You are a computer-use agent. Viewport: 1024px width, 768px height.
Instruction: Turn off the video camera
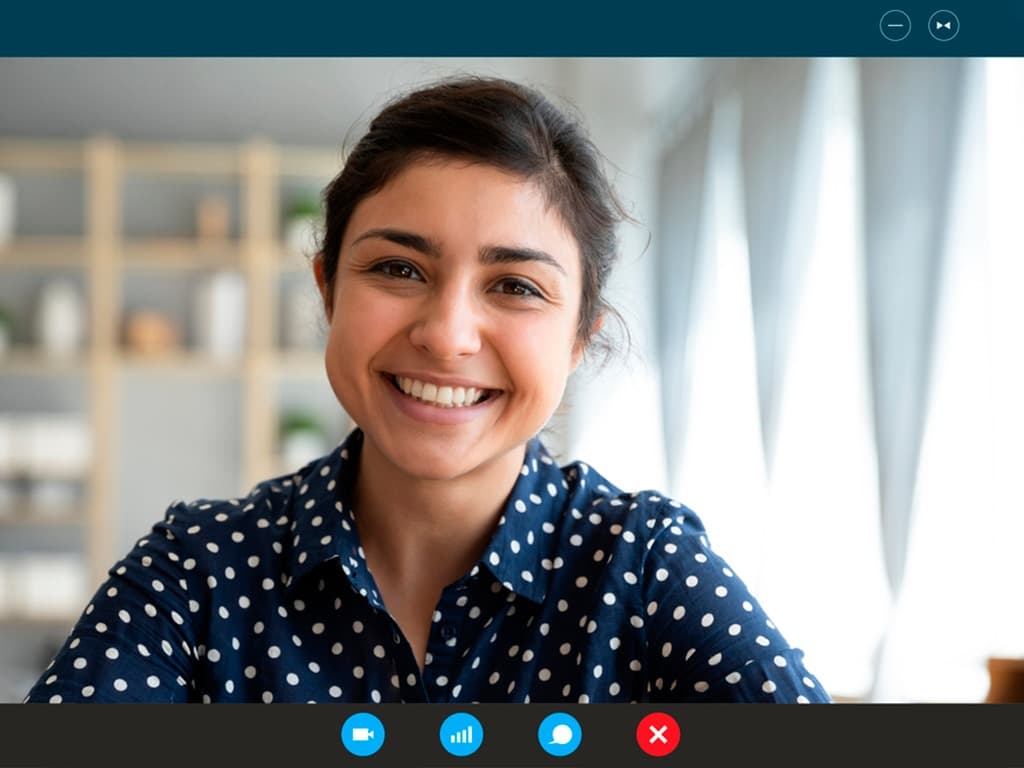tap(362, 735)
